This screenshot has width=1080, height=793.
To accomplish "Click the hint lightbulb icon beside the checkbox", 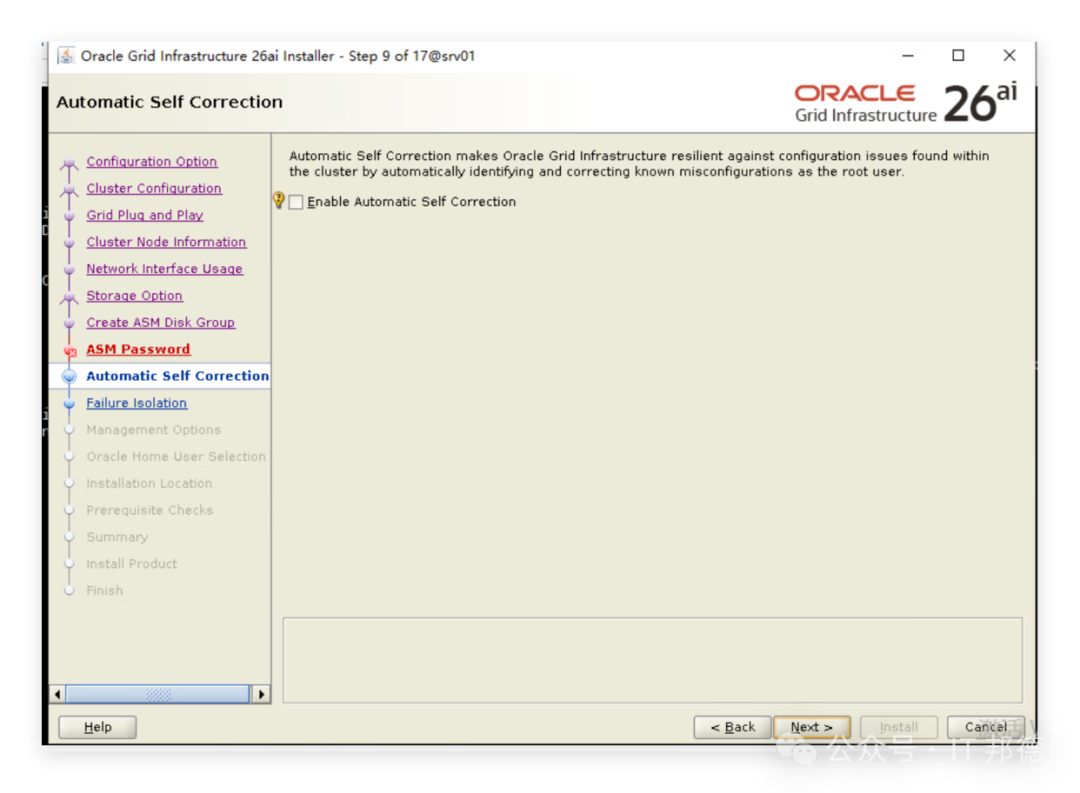I will pyautogui.click(x=279, y=200).
